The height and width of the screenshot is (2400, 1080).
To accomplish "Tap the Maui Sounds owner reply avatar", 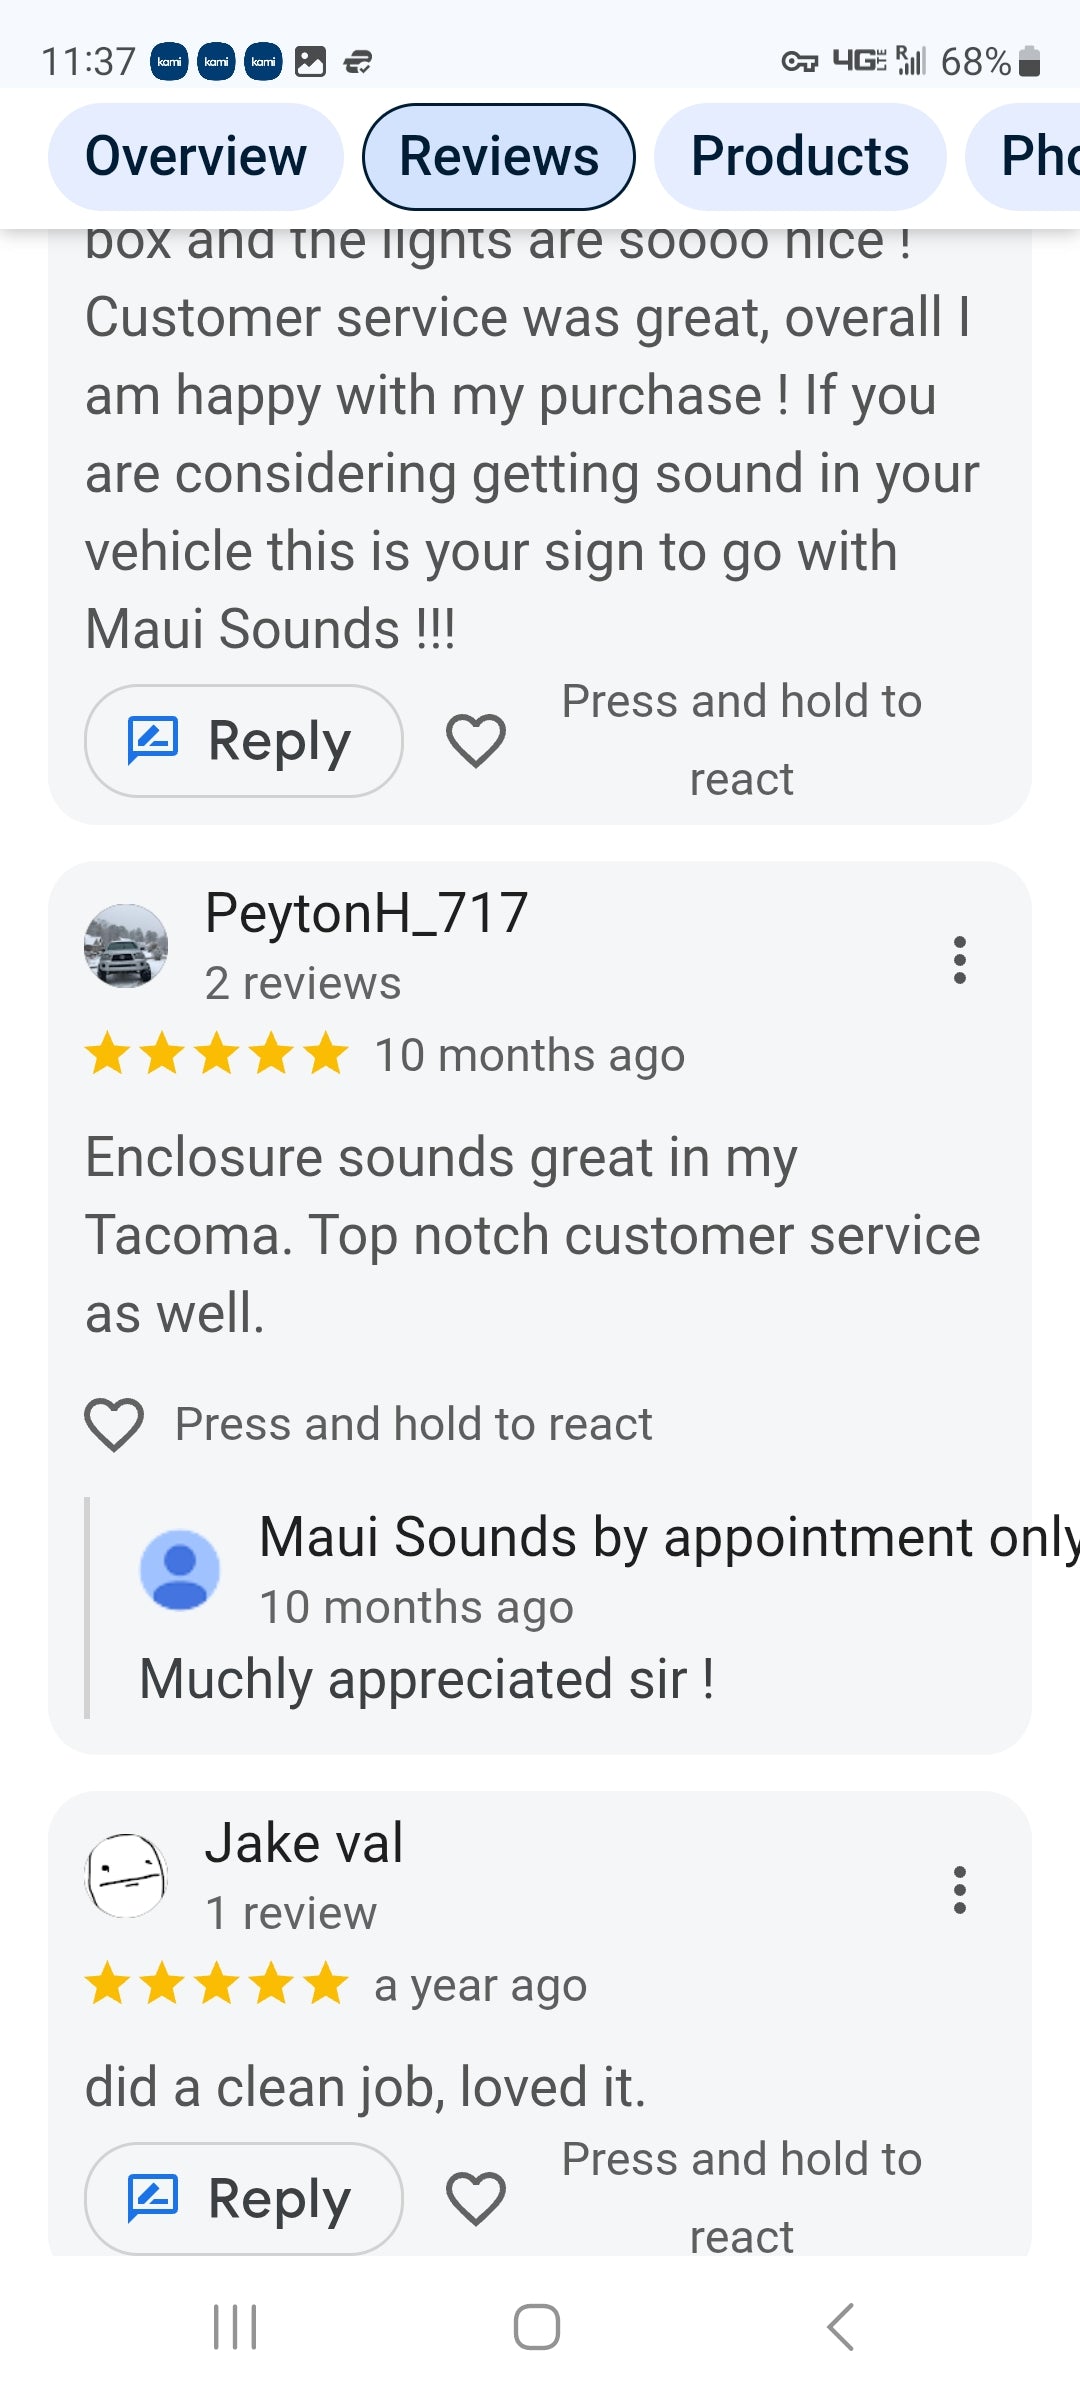I will point(180,1569).
